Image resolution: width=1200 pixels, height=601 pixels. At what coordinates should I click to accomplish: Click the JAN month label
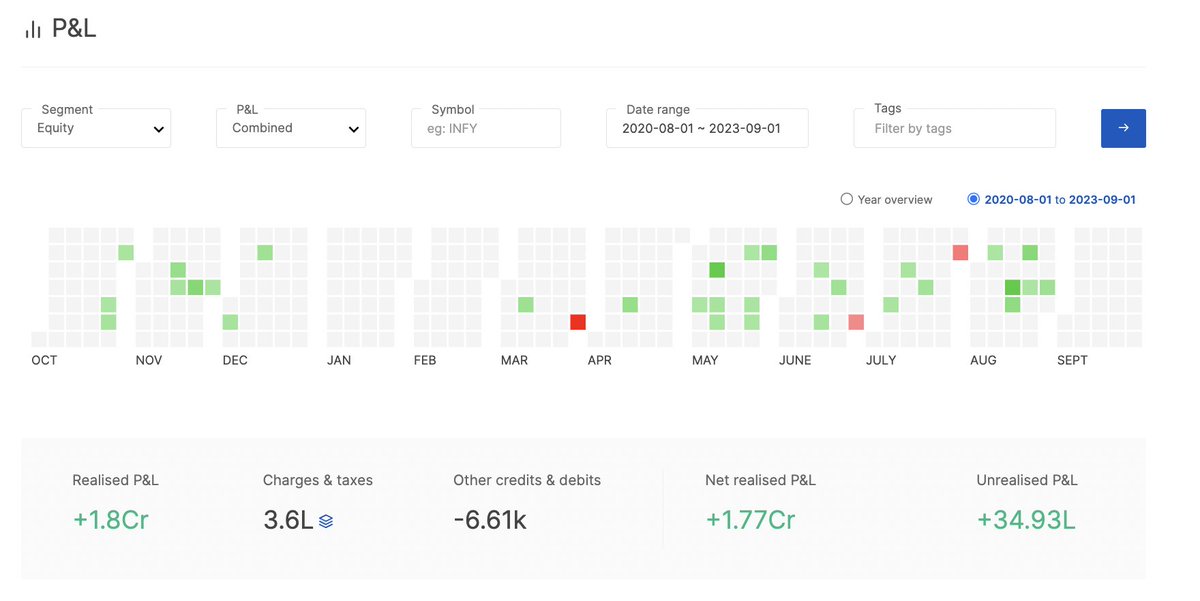339,360
